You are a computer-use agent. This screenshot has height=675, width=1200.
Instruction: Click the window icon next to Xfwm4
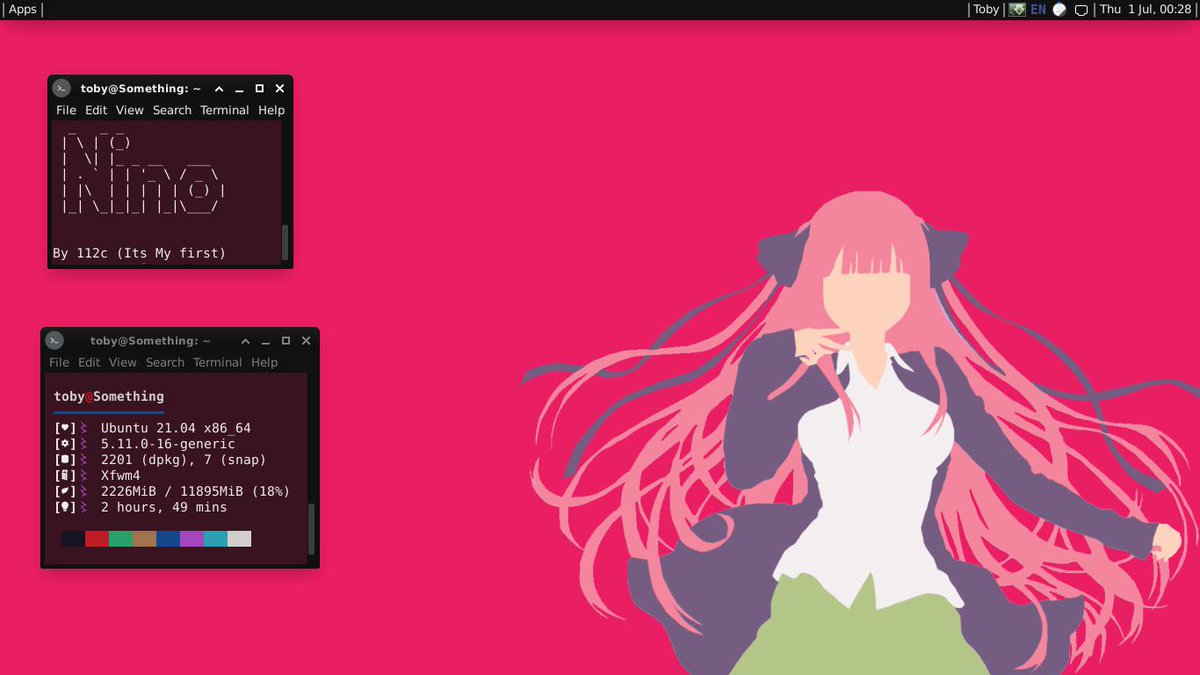[65, 474]
